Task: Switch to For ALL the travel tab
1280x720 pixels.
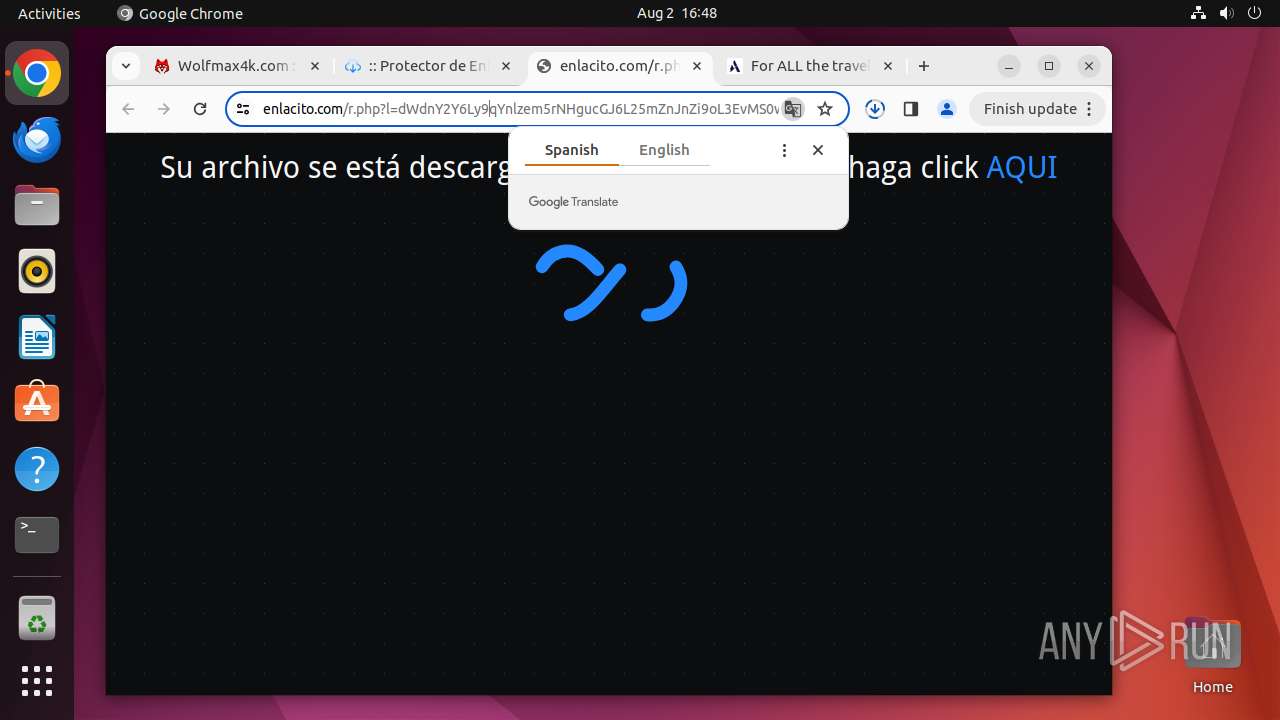Action: [808, 66]
